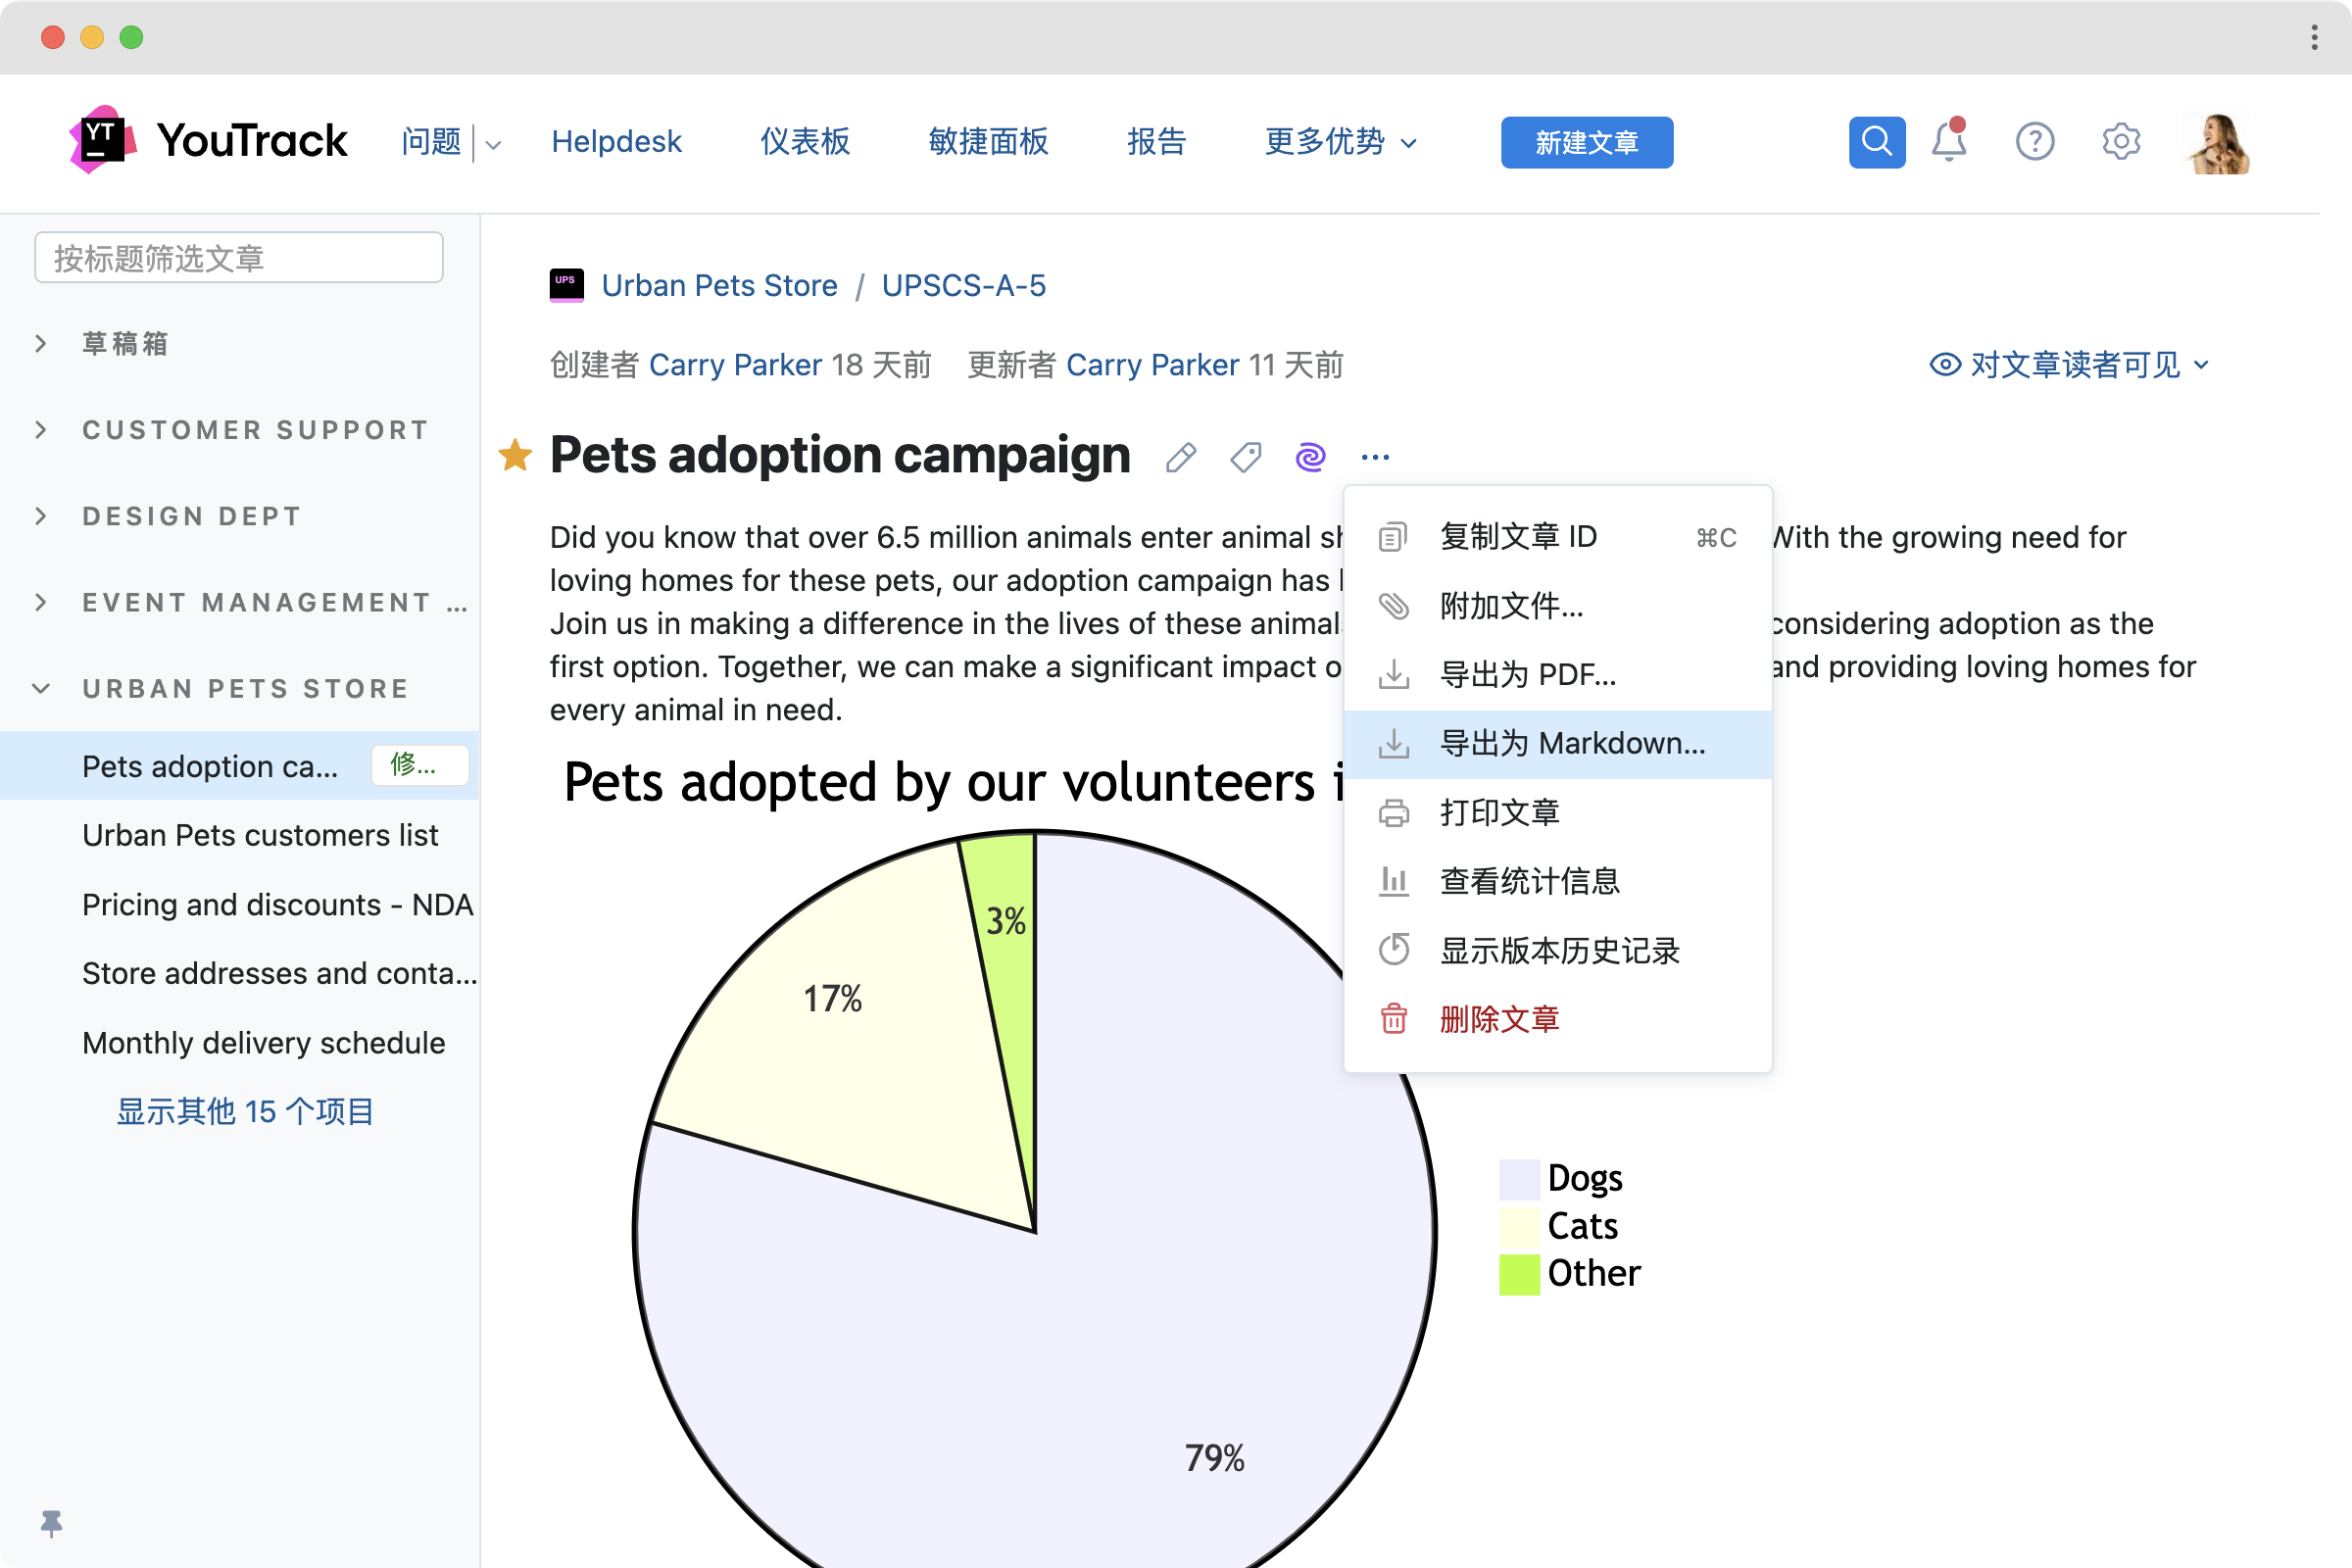Click the three-dots article actions icon
Viewport: 2352px width, 1568px height.
pos(1375,457)
